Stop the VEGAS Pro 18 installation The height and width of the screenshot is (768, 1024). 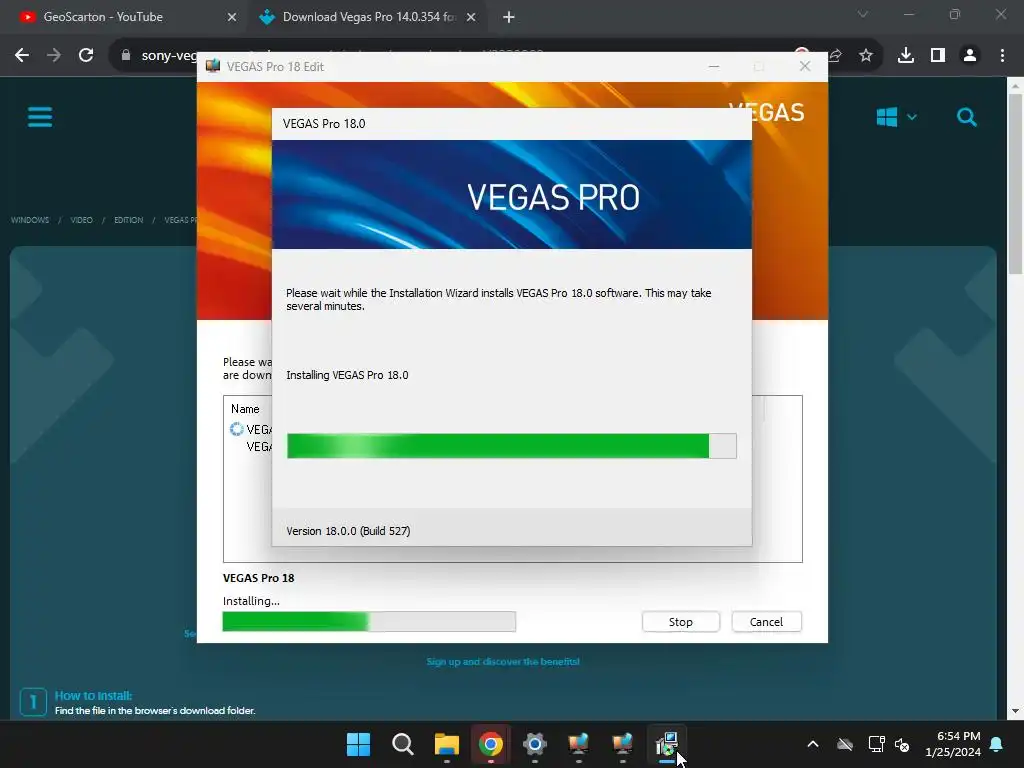click(x=680, y=622)
